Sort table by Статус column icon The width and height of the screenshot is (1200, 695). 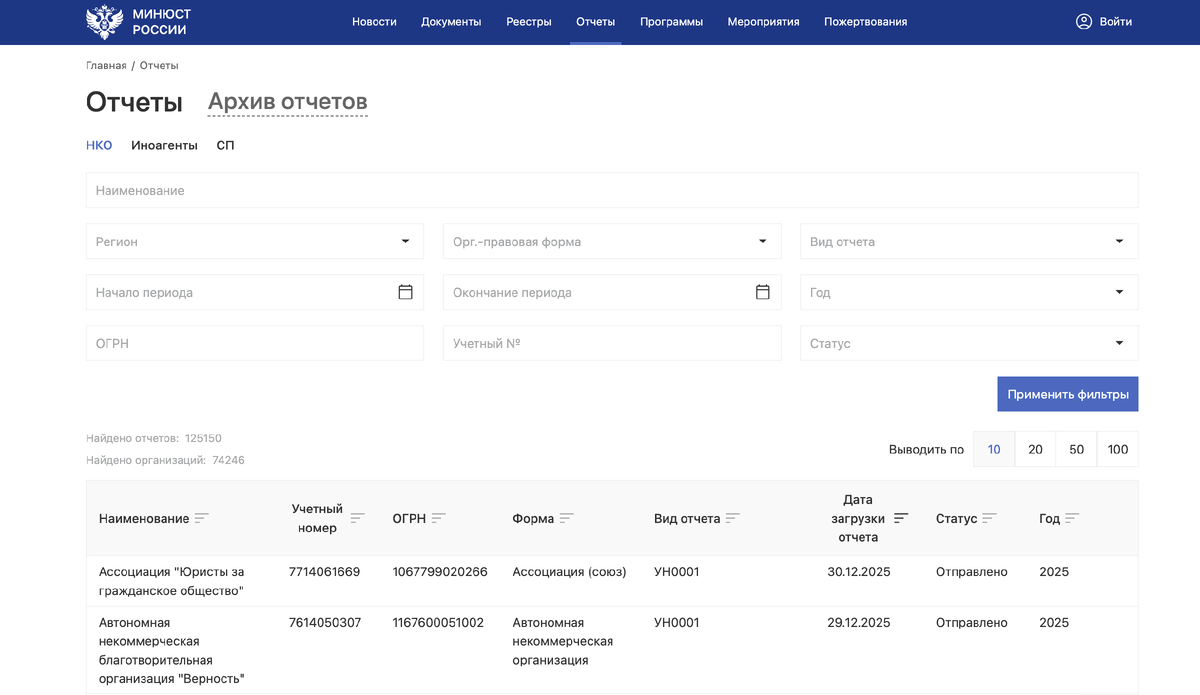point(989,518)
